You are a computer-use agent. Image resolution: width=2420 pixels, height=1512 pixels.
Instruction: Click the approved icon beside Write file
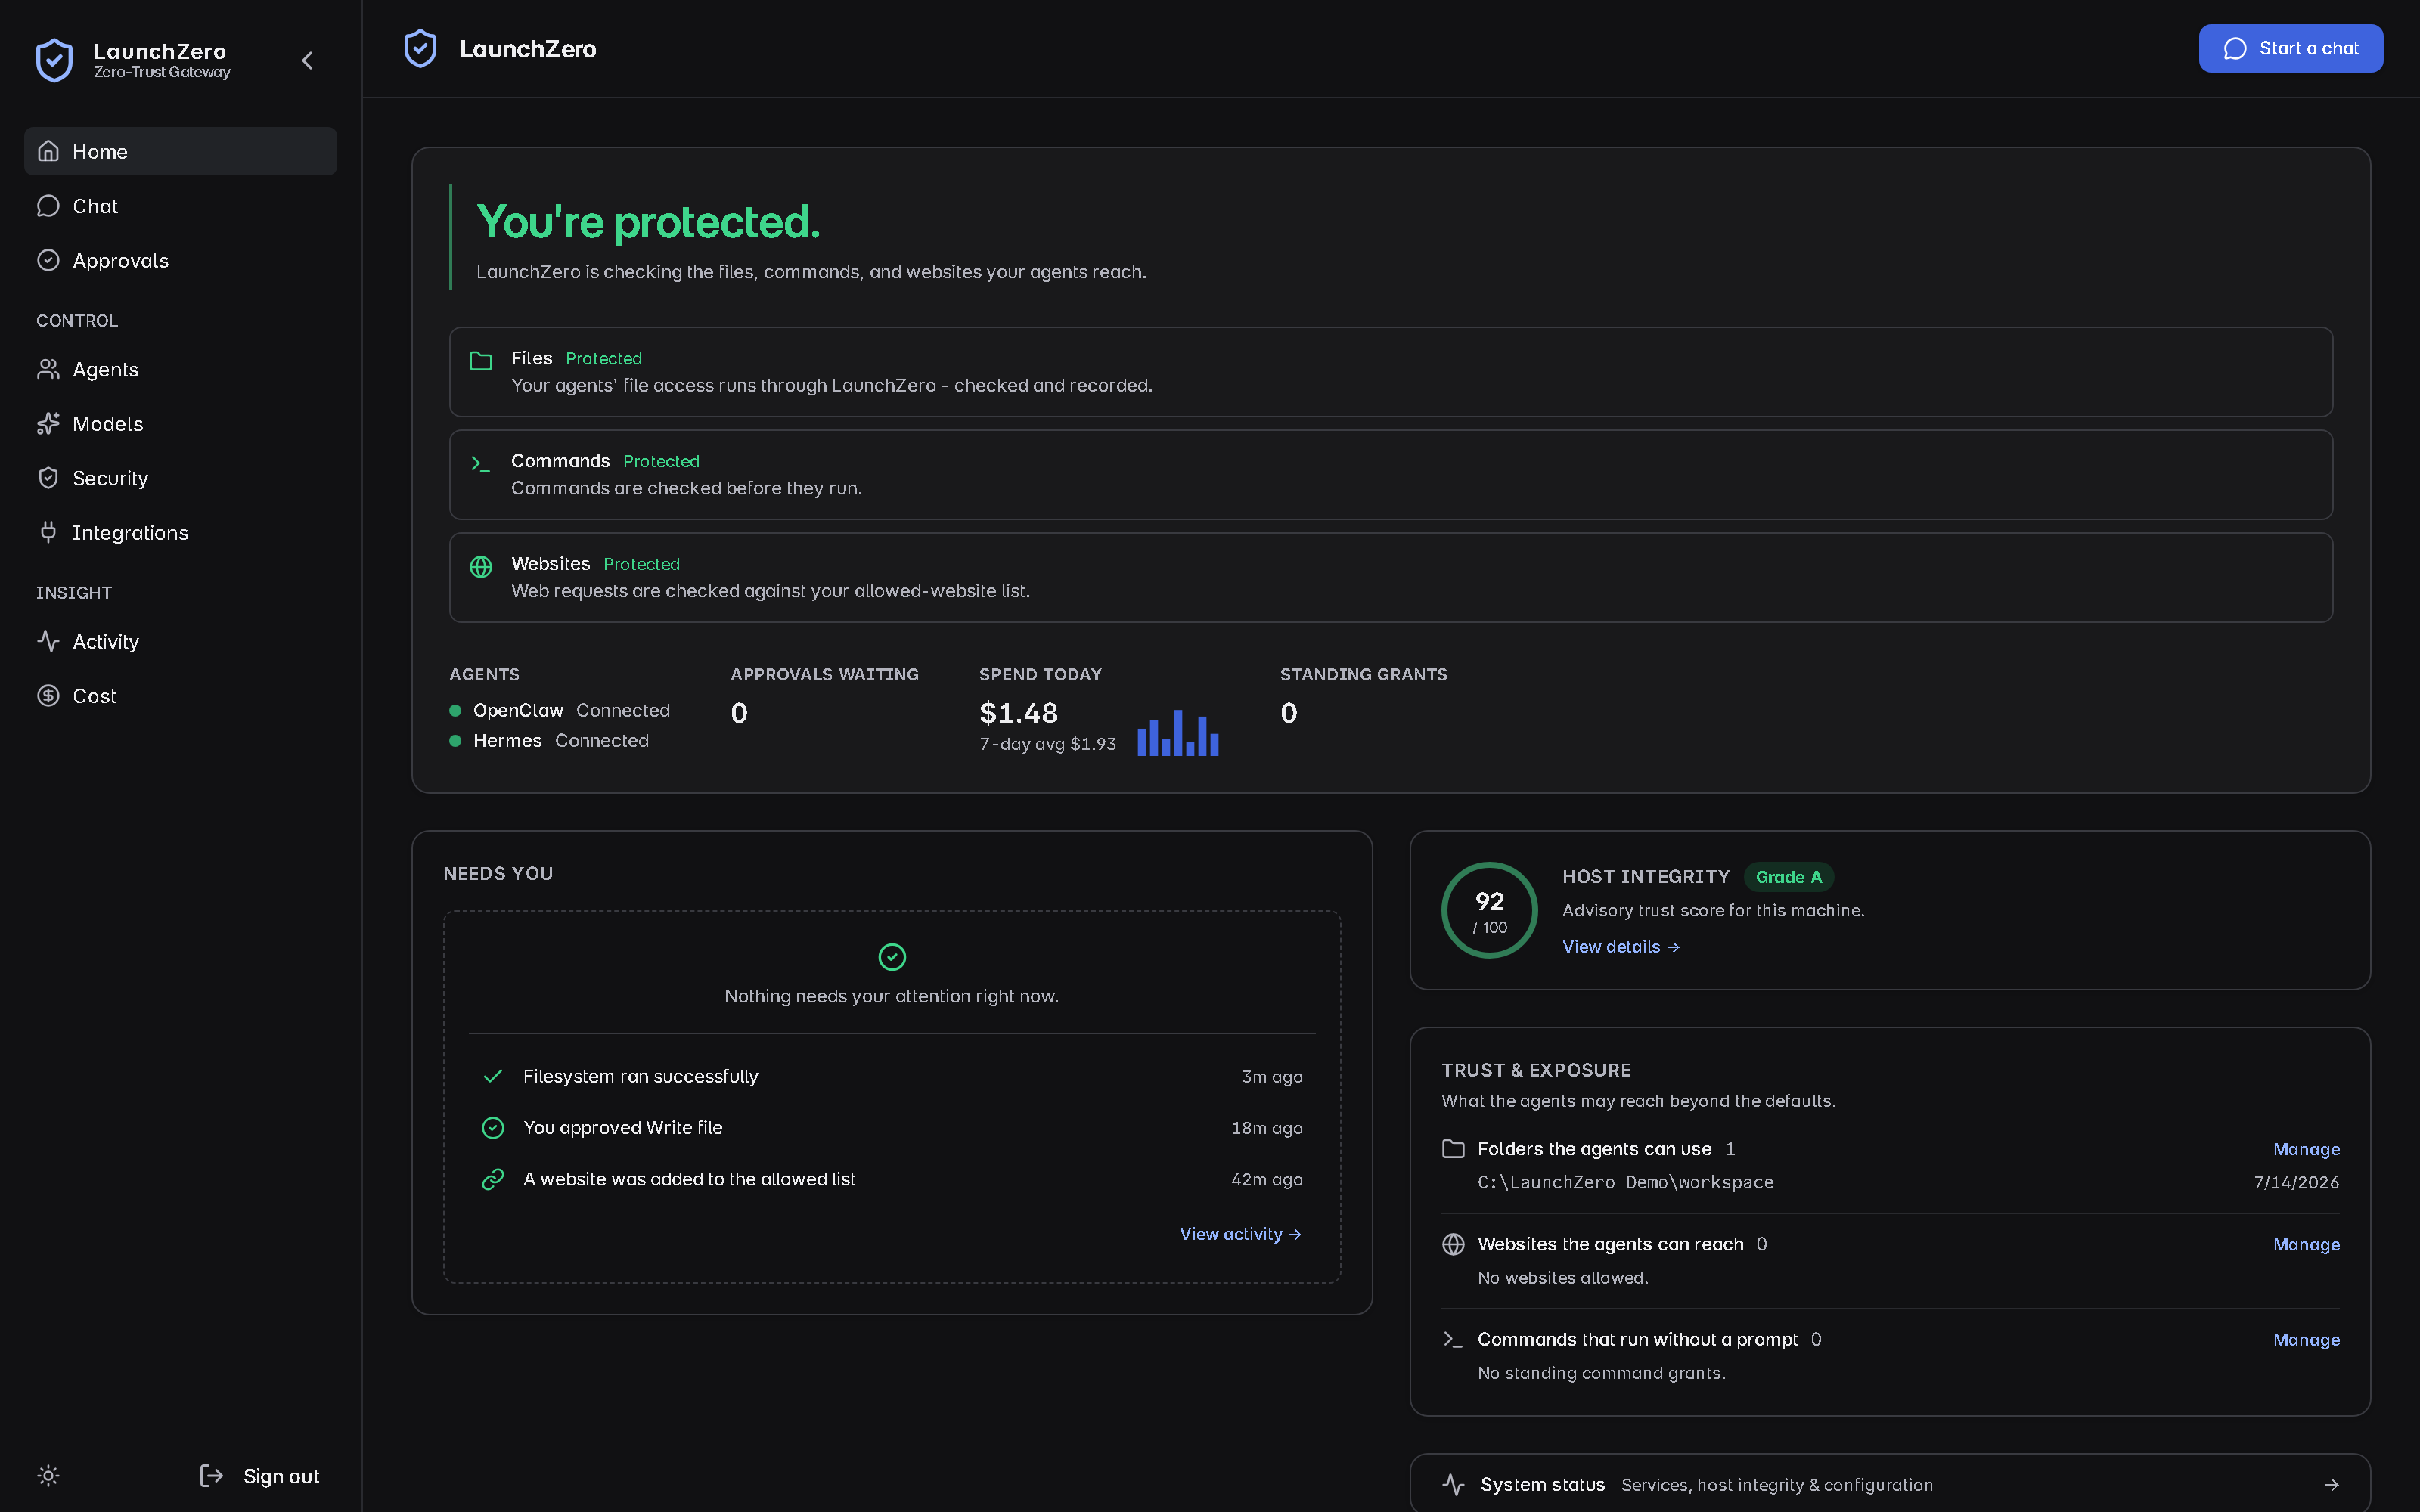(x=493, y=1128)
